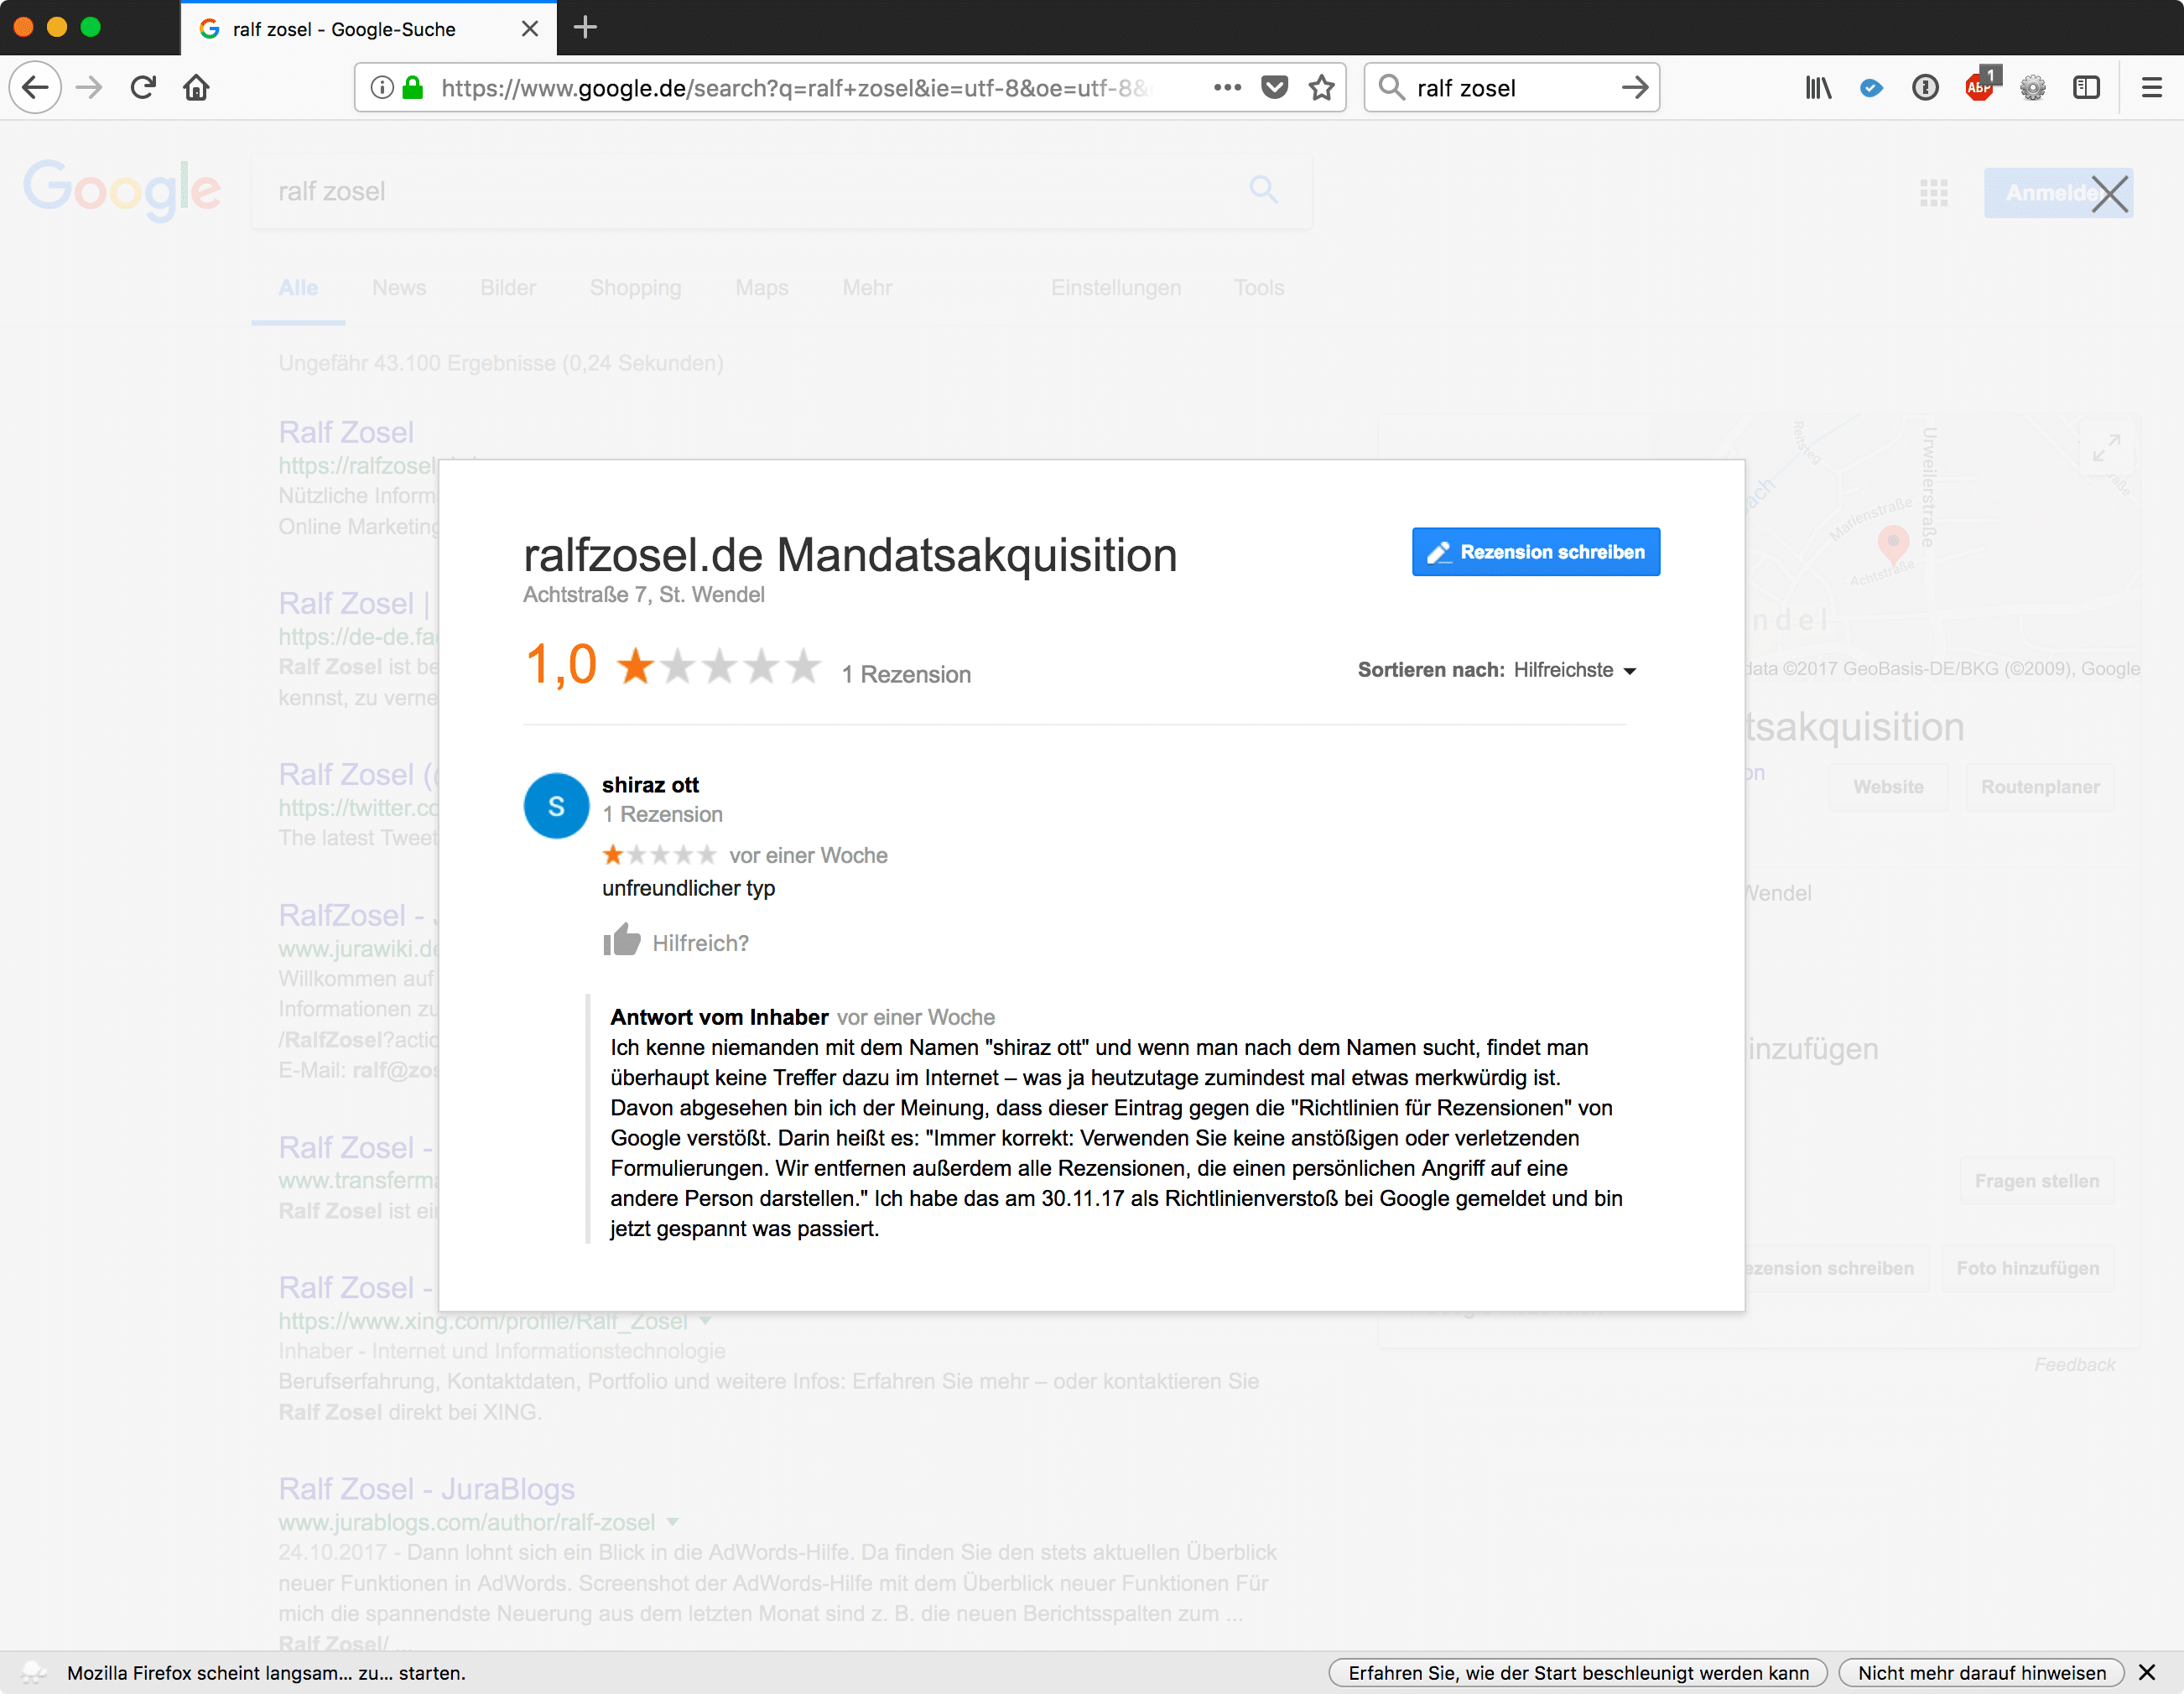Open page actions three-dot menu
Screen dimensions: 2184x1694
click(x=1227, y=88)
